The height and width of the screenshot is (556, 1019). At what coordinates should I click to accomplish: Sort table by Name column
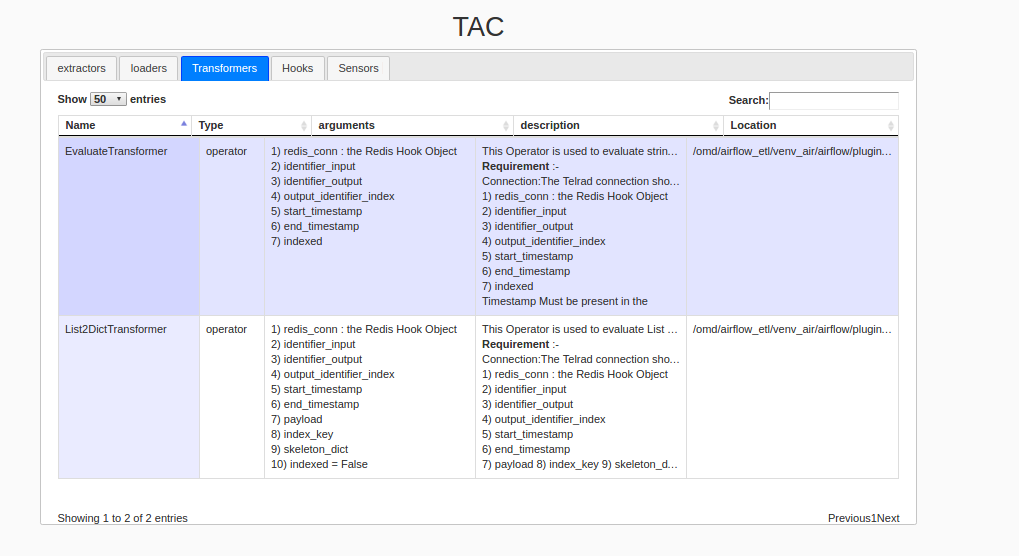tap(125, 125)
